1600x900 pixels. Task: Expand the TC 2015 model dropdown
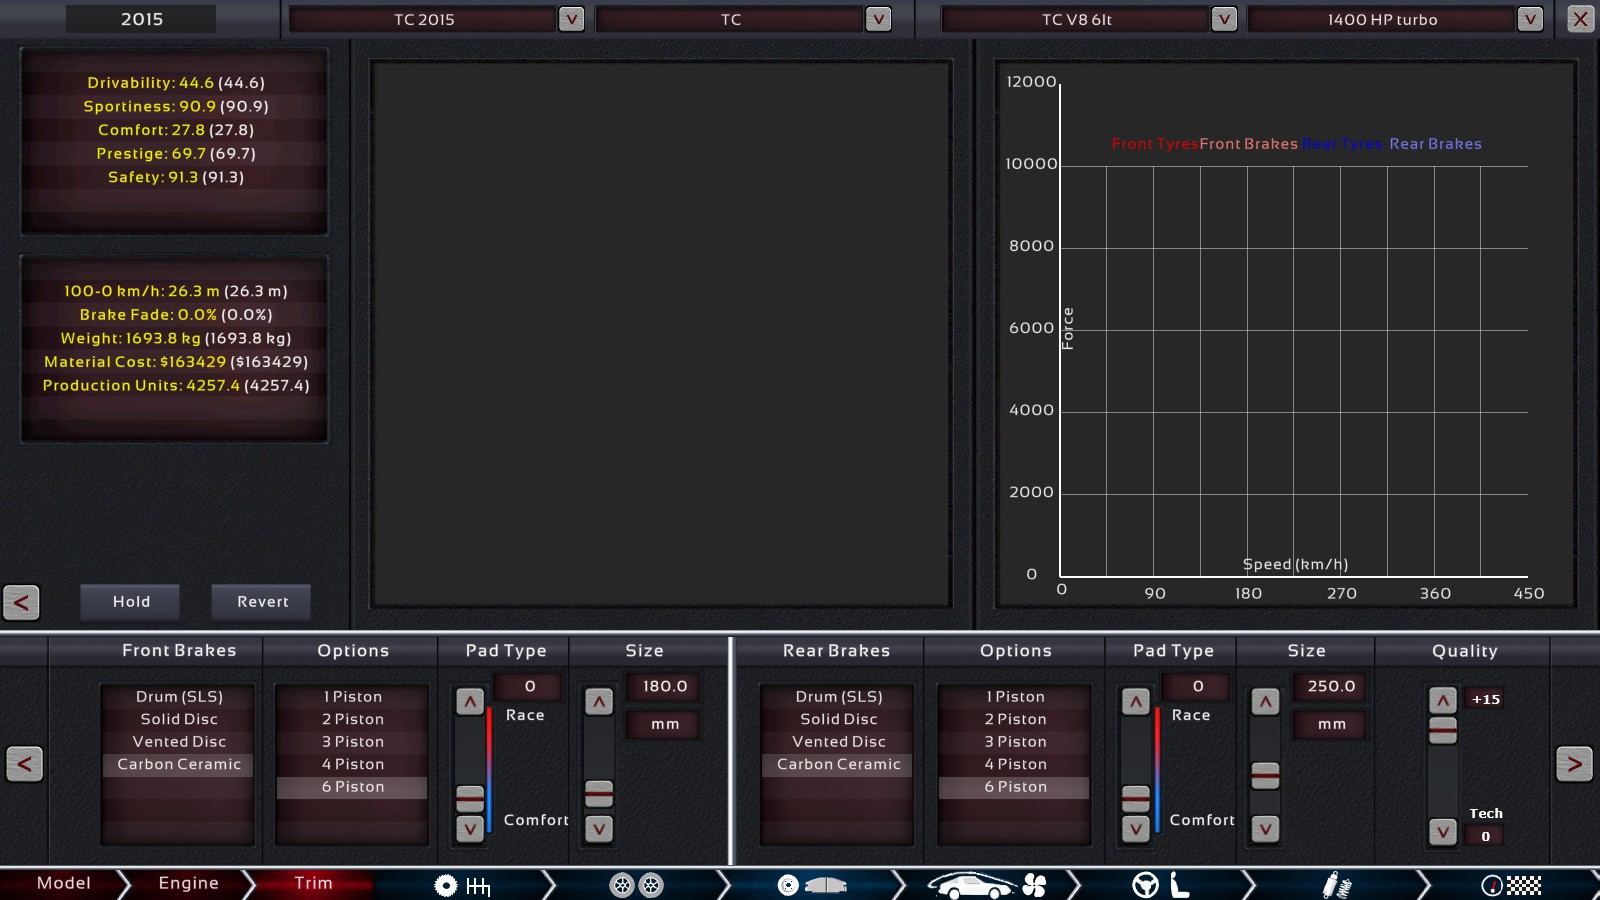571,19
